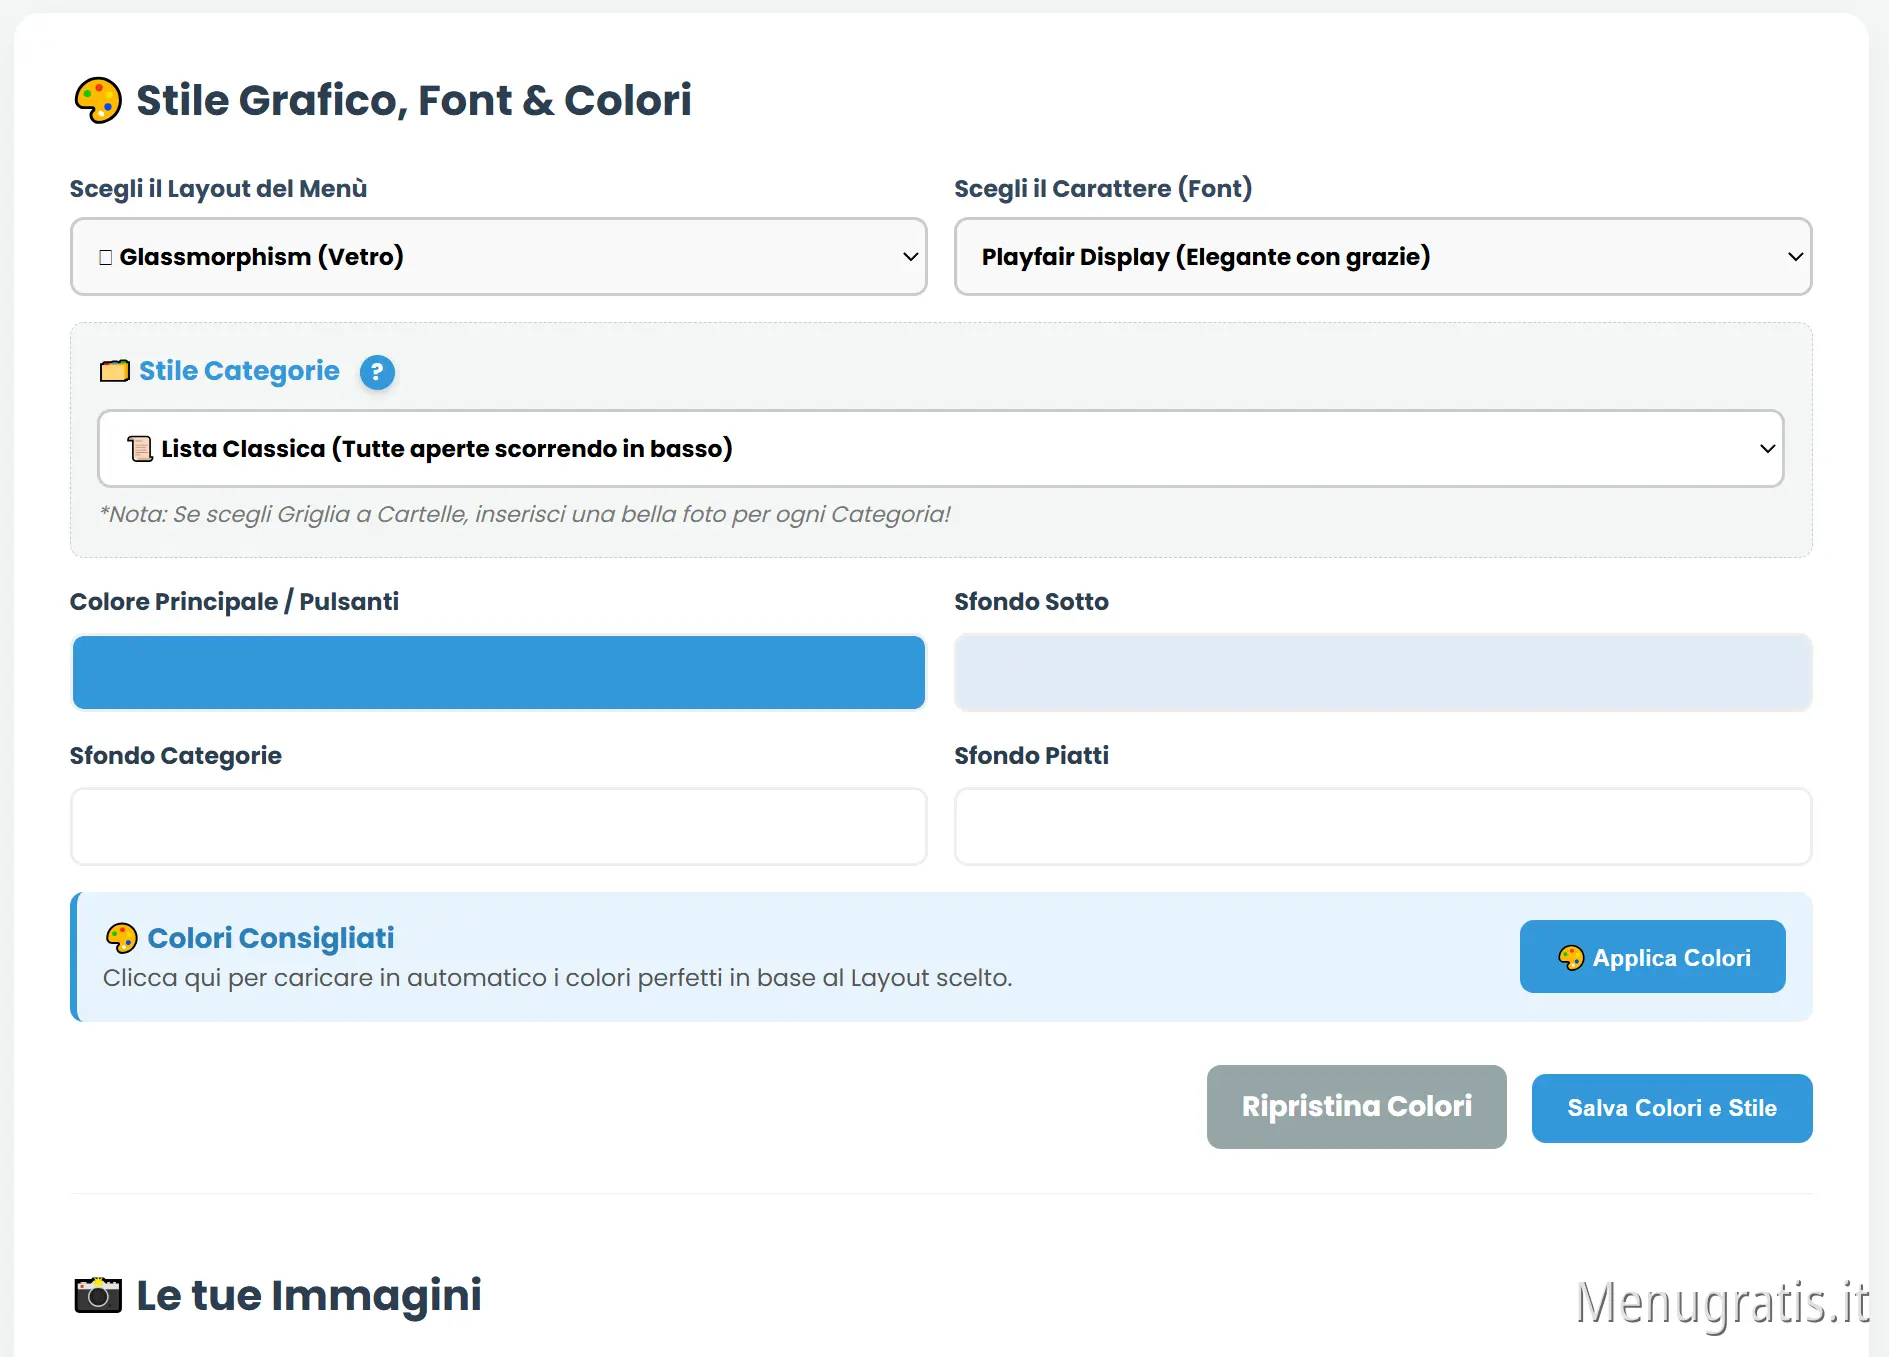Screen dimensions: 1889x1357
Task: Click the palette icon inside the Applica Colori button
Action: pos(1571,958)
